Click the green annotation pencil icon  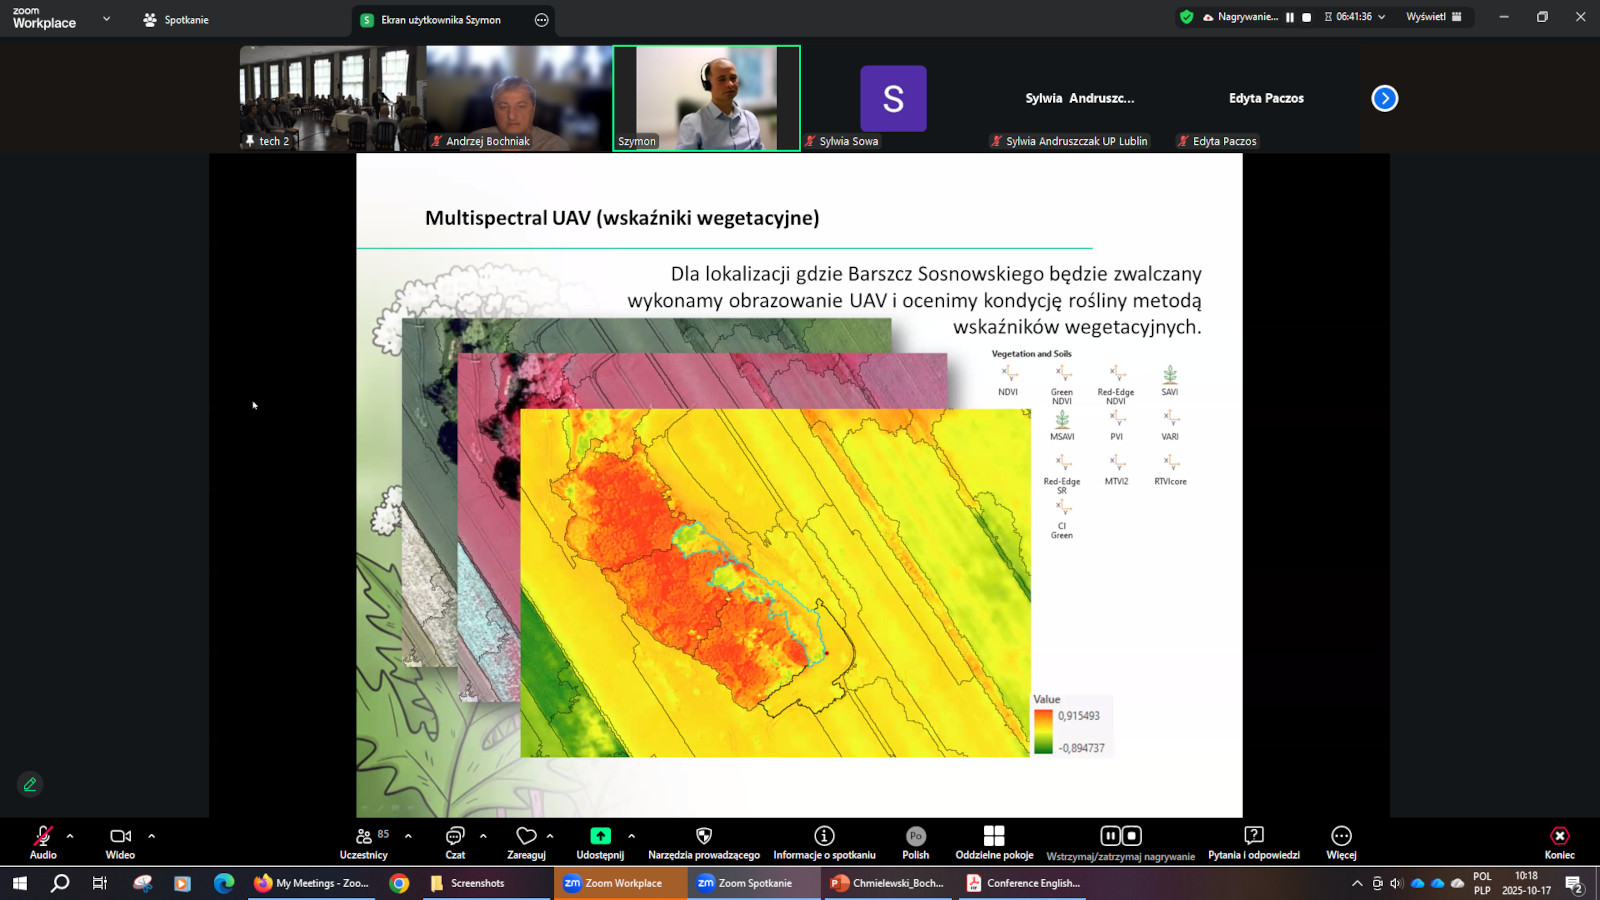pos(30,785)
